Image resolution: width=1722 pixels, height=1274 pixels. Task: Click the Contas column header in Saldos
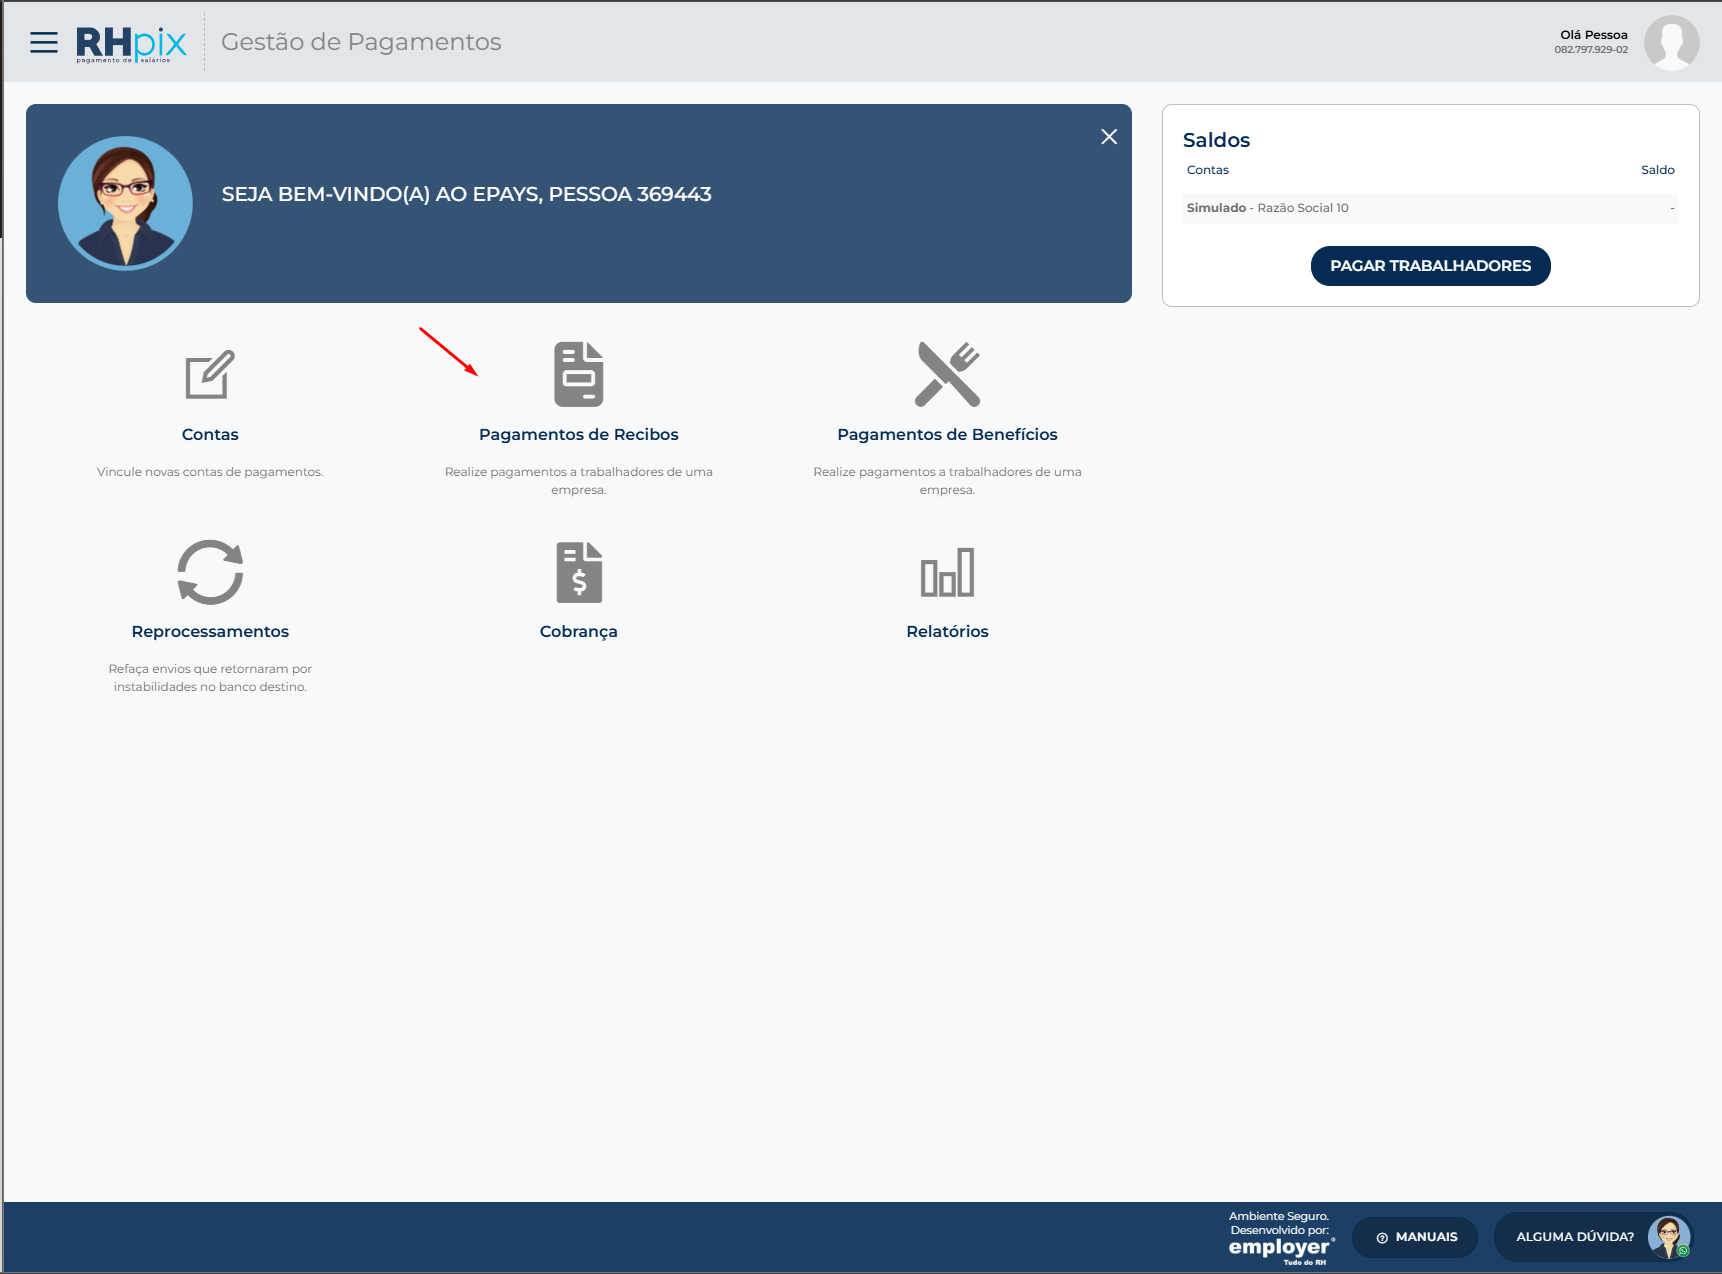[x=1208, y=170]
